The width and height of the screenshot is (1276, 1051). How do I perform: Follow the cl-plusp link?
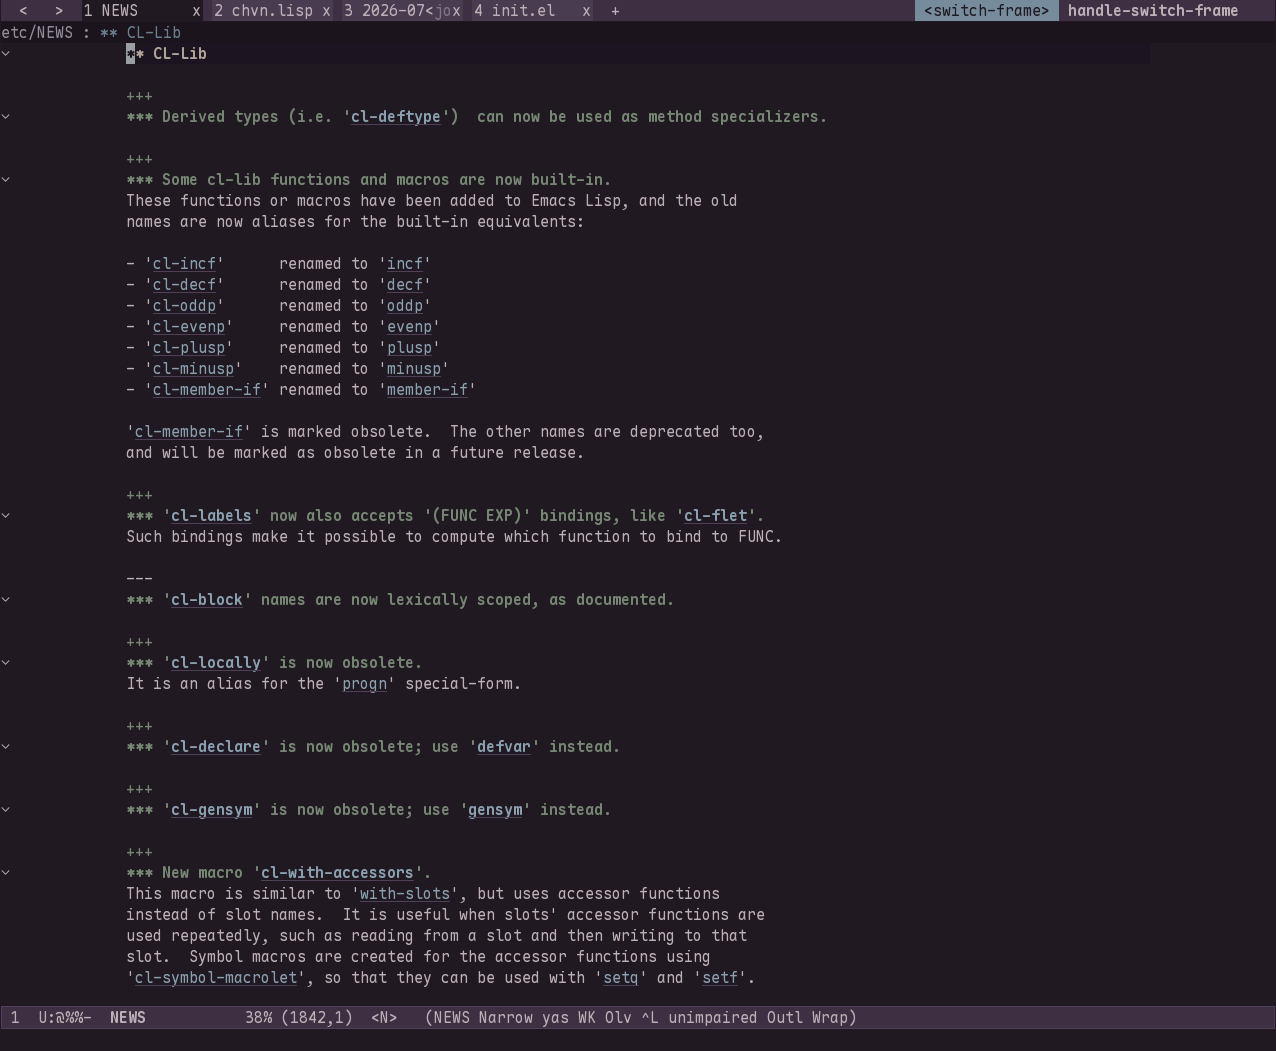189,348
